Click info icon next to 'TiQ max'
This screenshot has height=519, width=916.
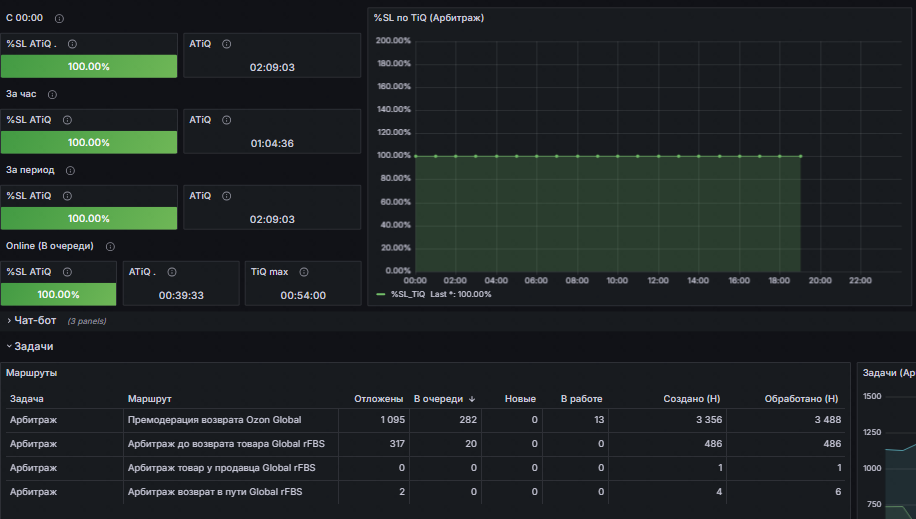point(304,272)
